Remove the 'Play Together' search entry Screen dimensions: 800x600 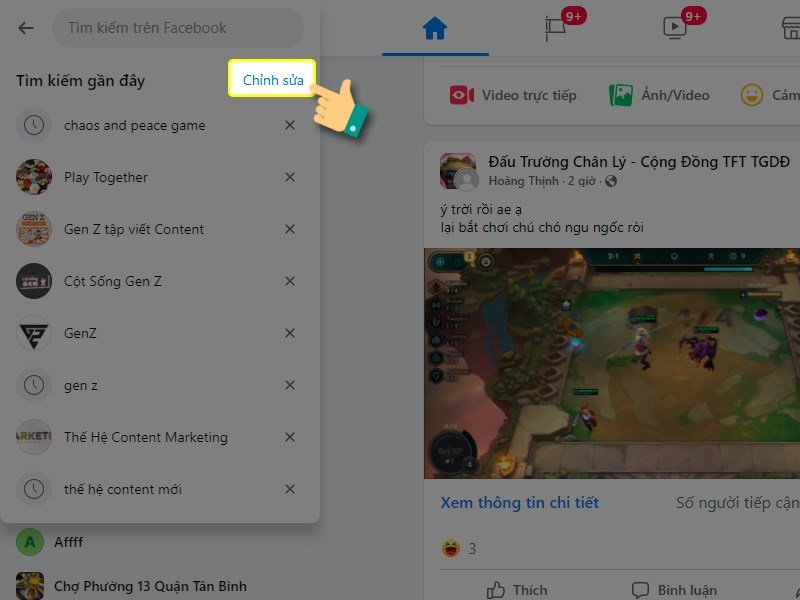[289, 177]
